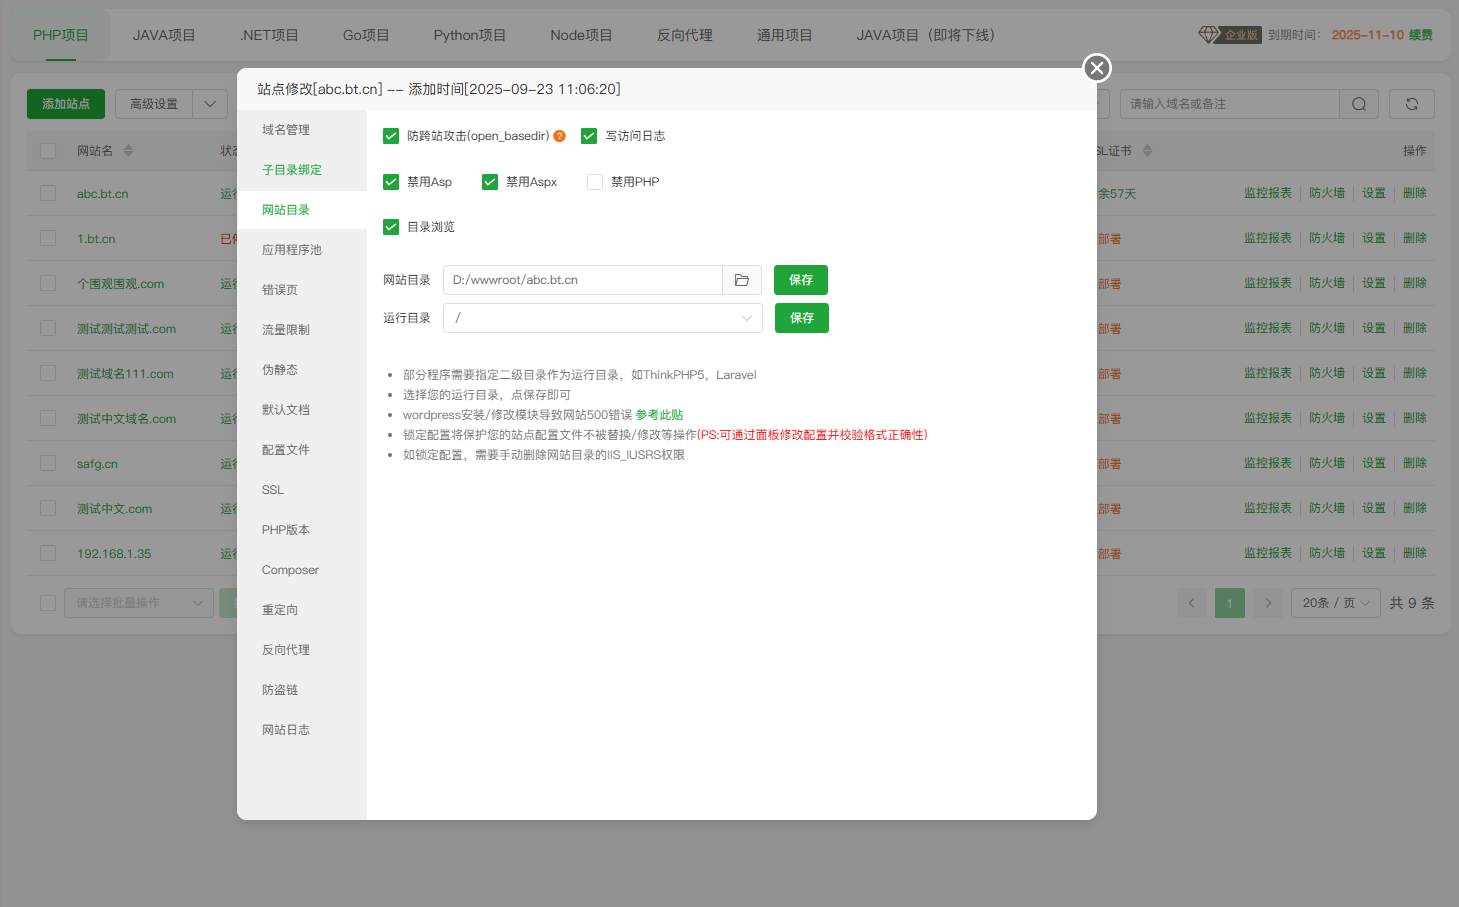The height and width of the screenshot is (907, 1459).
Task: Open the 20条/页 page size dropdown
Action: click(x=1336, y=603)
